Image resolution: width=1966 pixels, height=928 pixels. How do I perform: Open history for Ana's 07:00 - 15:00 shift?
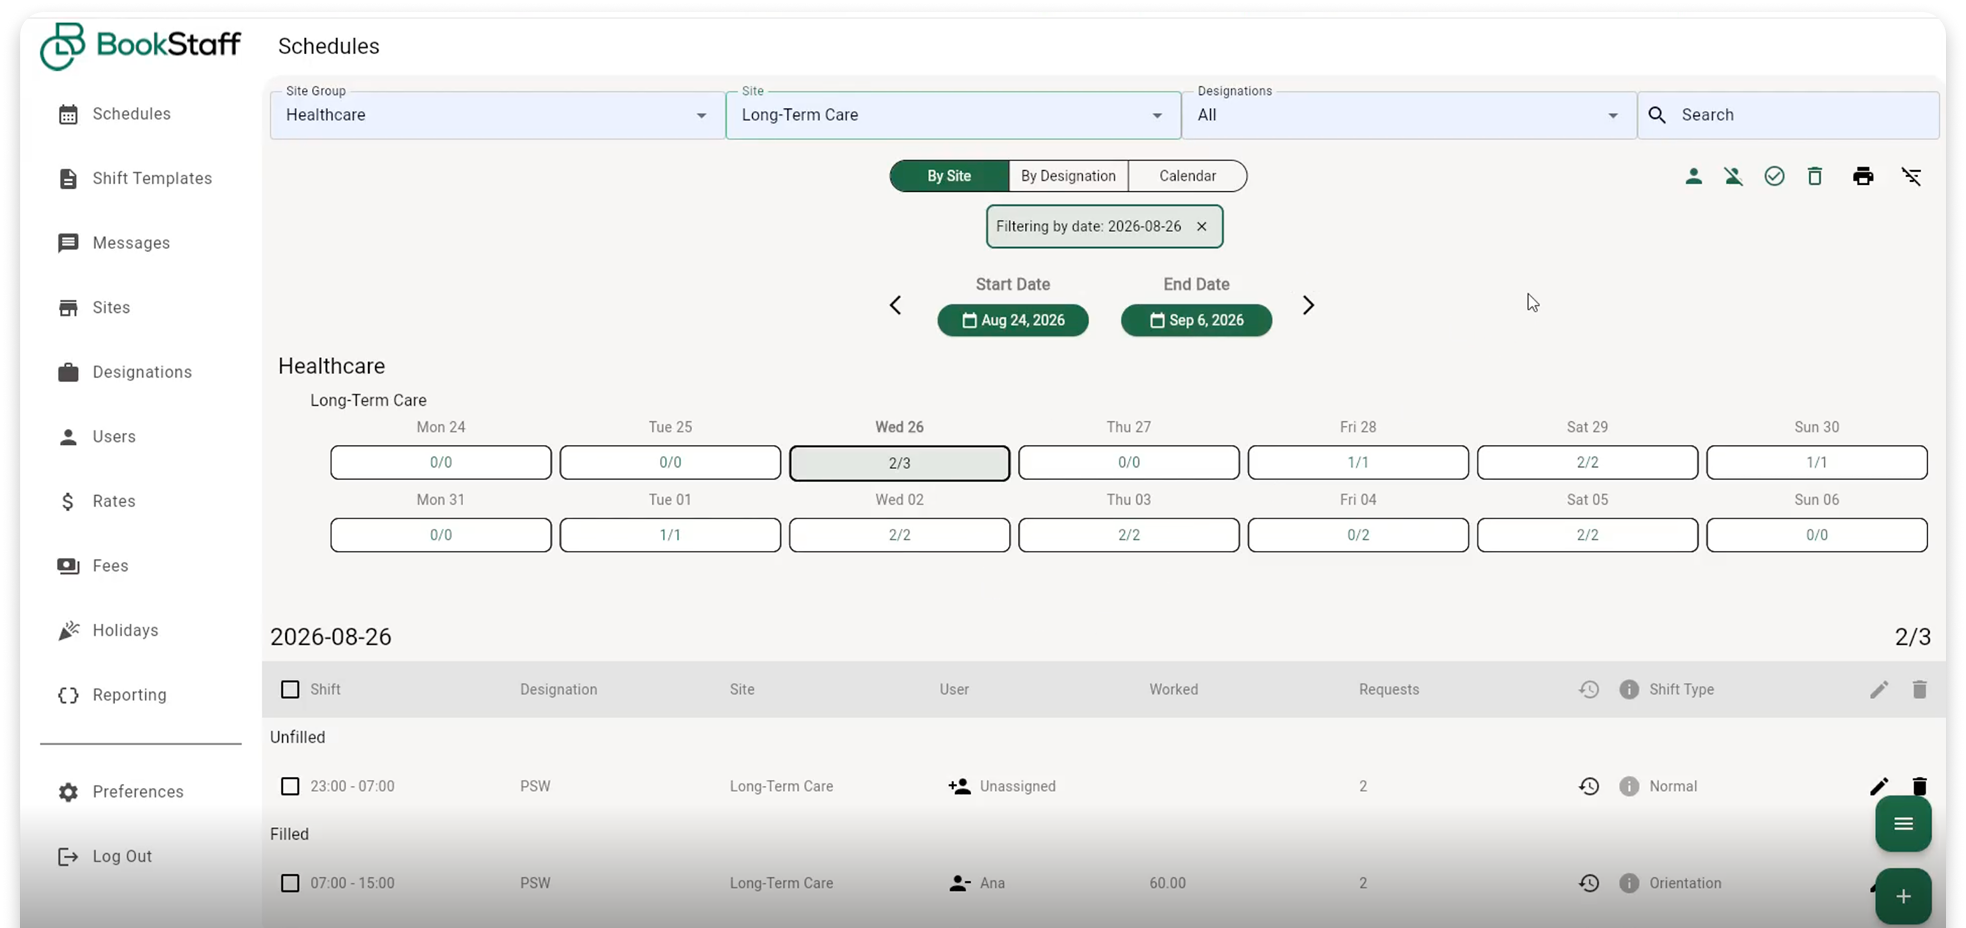point(1589,883)
